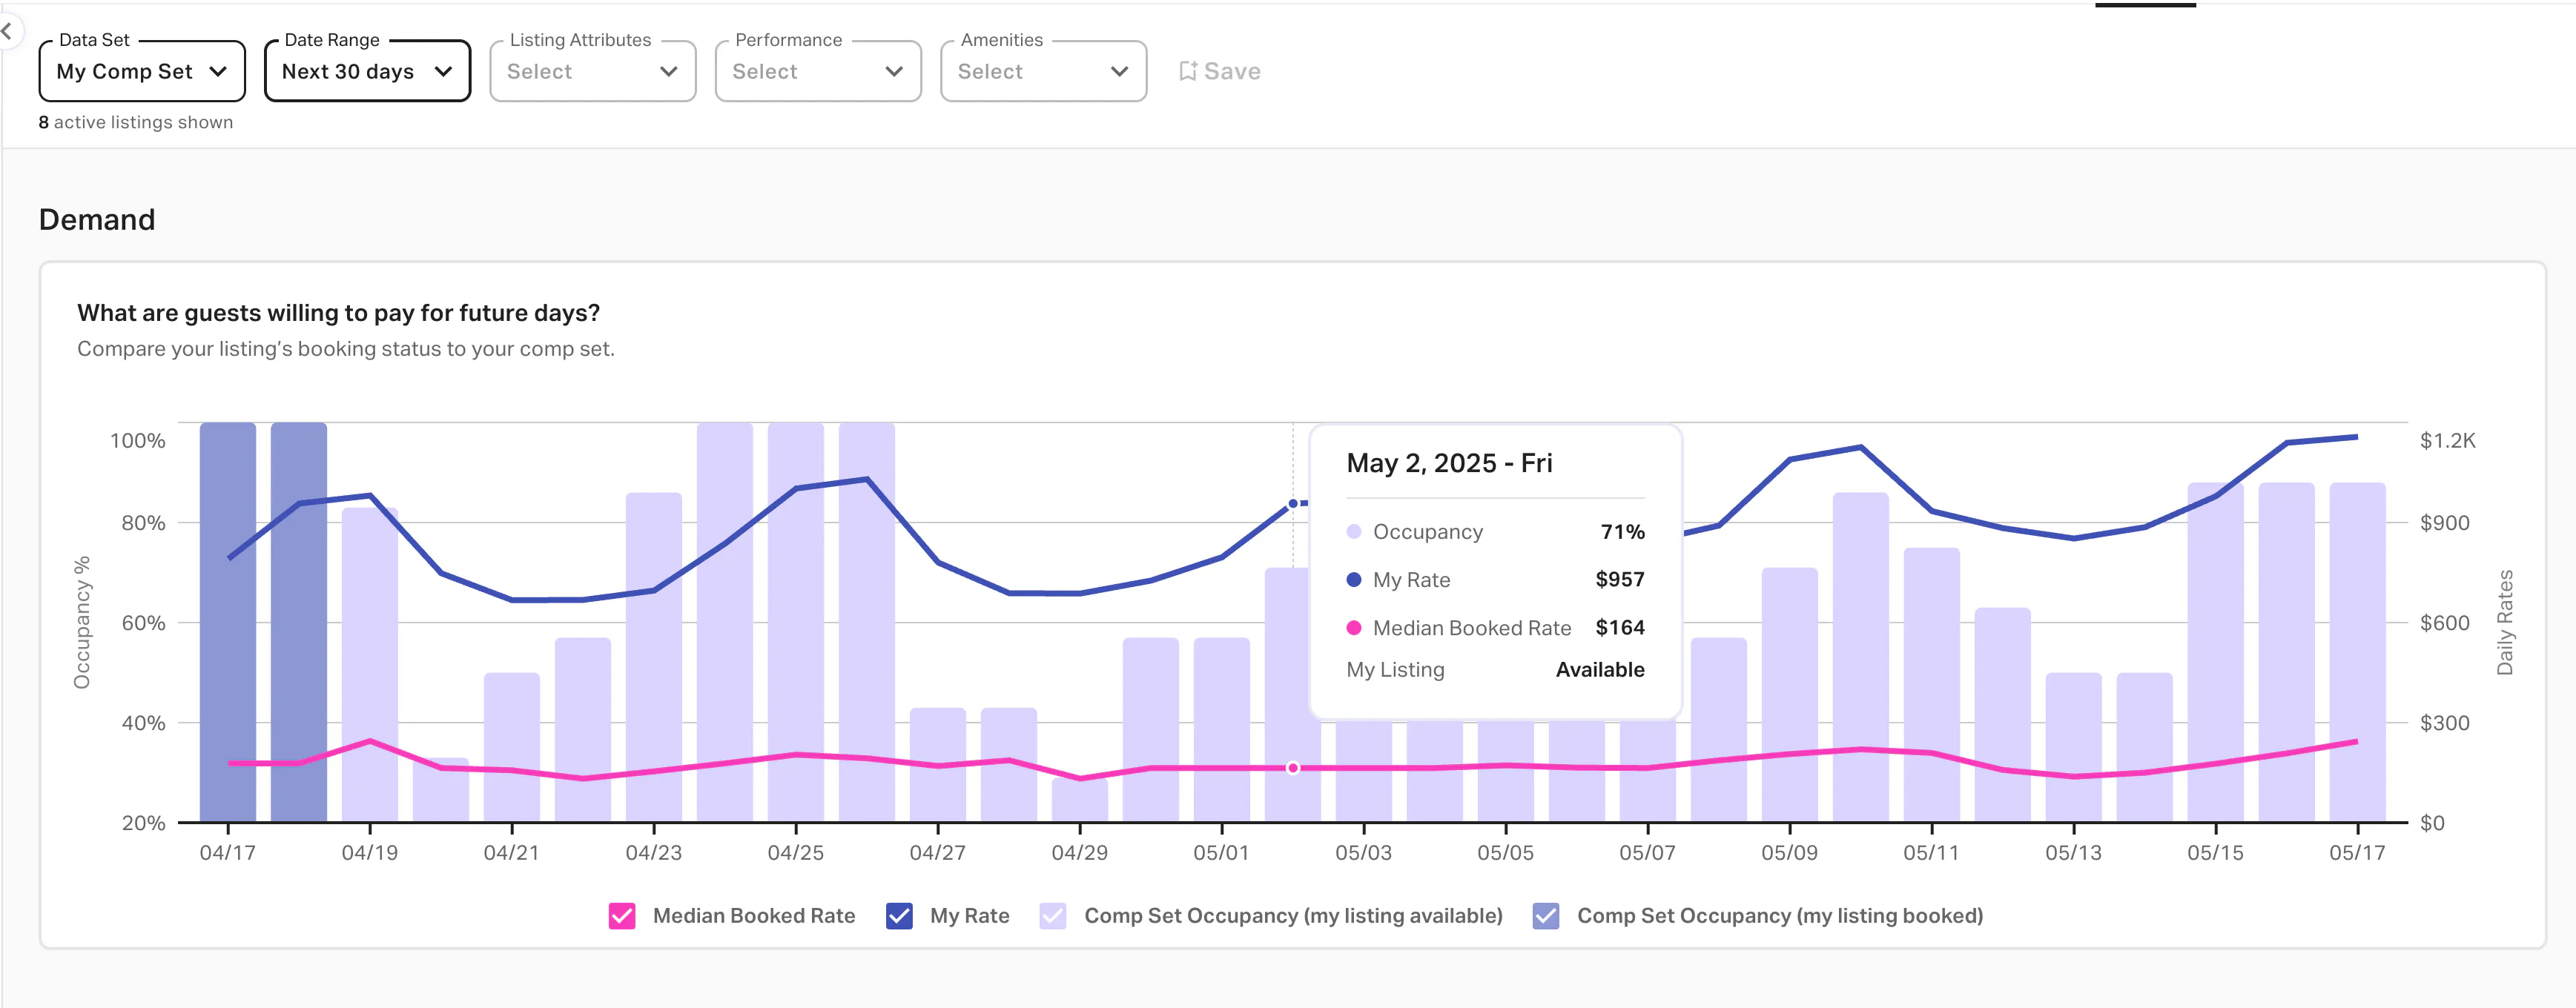Open the My Comp Set data set dropdown
2576x1008 pixels.
click(142, 71)
